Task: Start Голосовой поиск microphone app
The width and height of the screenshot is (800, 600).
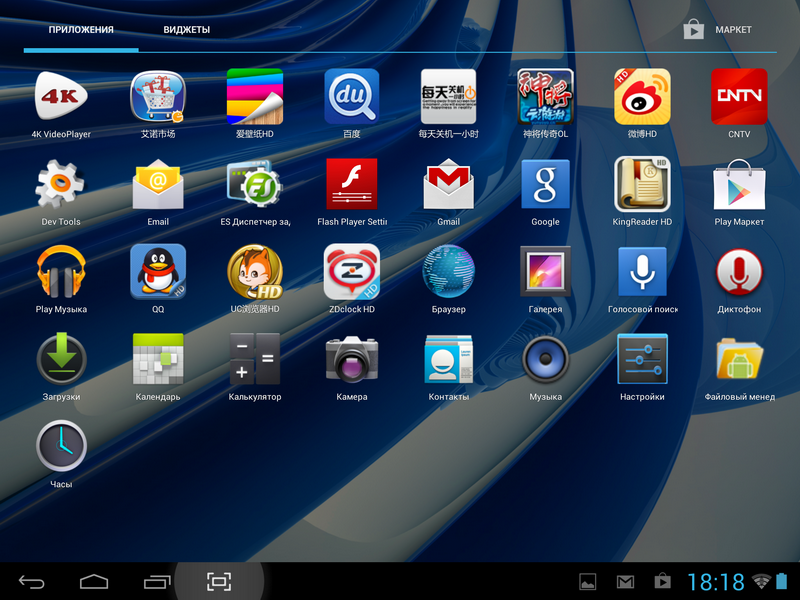Action: coord(642,272)
